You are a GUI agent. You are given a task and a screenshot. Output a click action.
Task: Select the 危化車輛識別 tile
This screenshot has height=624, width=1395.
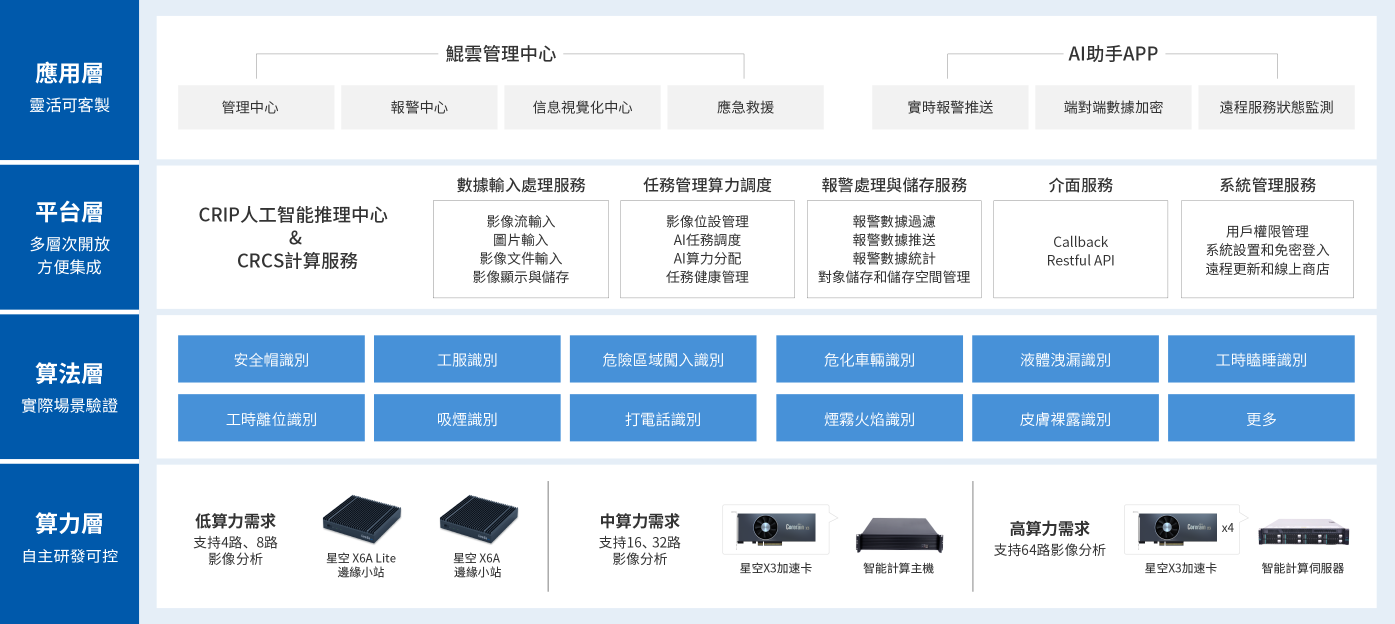click(869, 359)
